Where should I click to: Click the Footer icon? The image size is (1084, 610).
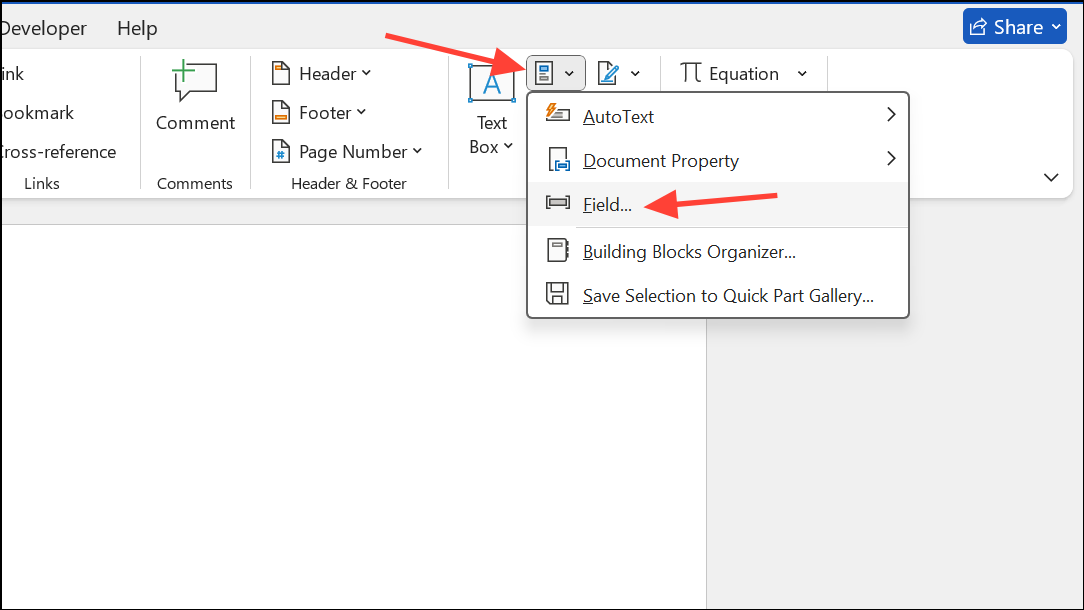pos(281,112)
